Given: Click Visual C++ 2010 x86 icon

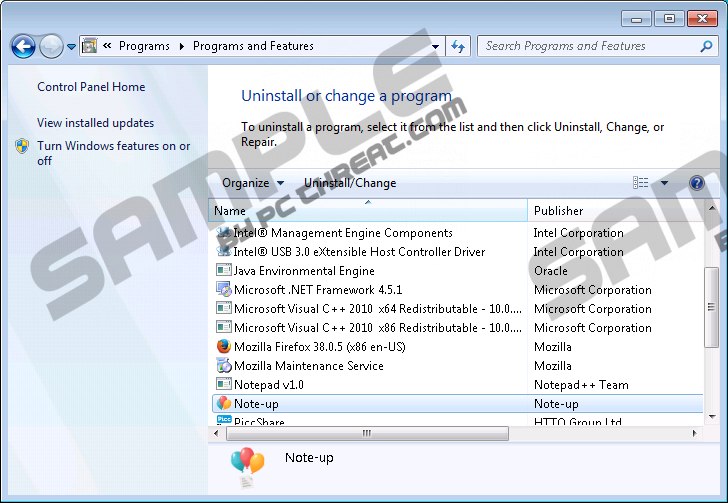Looking at the screenshot, I should click(x=224, y=327).
